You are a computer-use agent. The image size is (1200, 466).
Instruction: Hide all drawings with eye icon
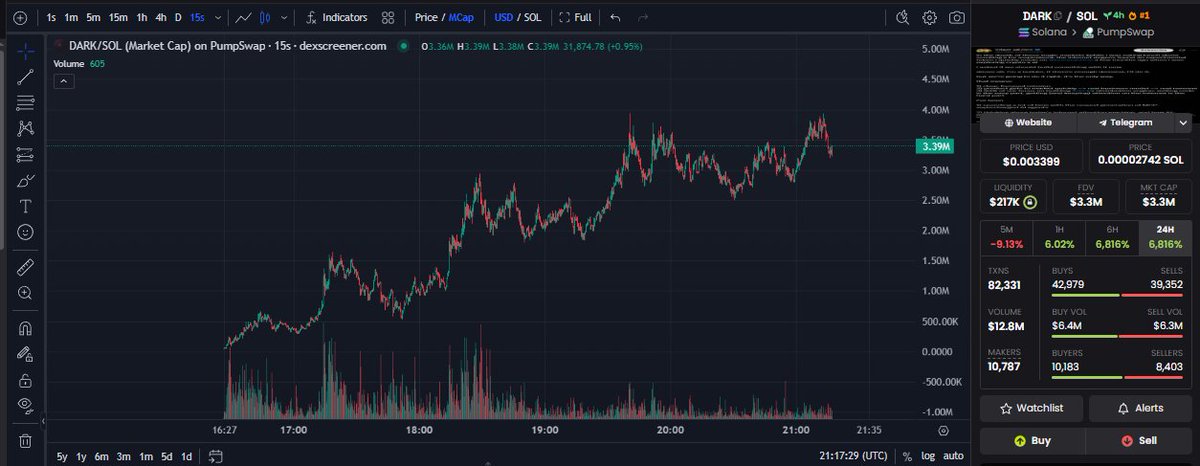pos(26,406)
